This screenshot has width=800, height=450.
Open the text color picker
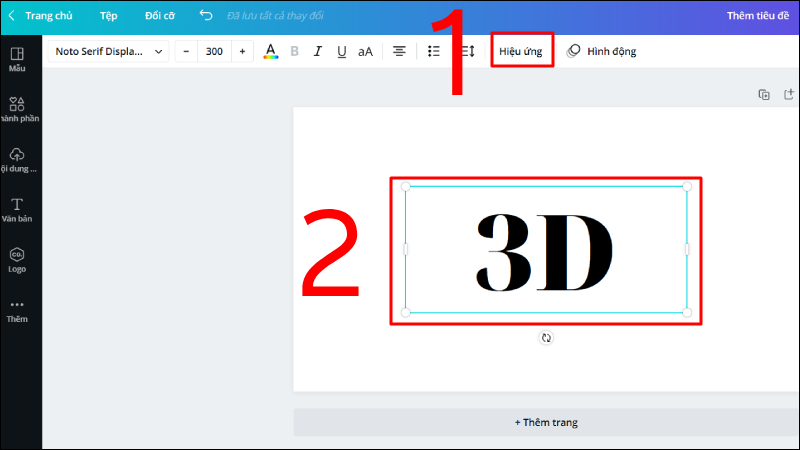coord(270,51)
